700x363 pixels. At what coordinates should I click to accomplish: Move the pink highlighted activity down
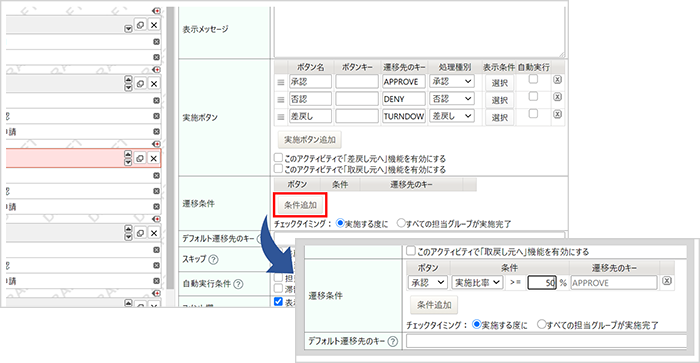tap(128, 162)
